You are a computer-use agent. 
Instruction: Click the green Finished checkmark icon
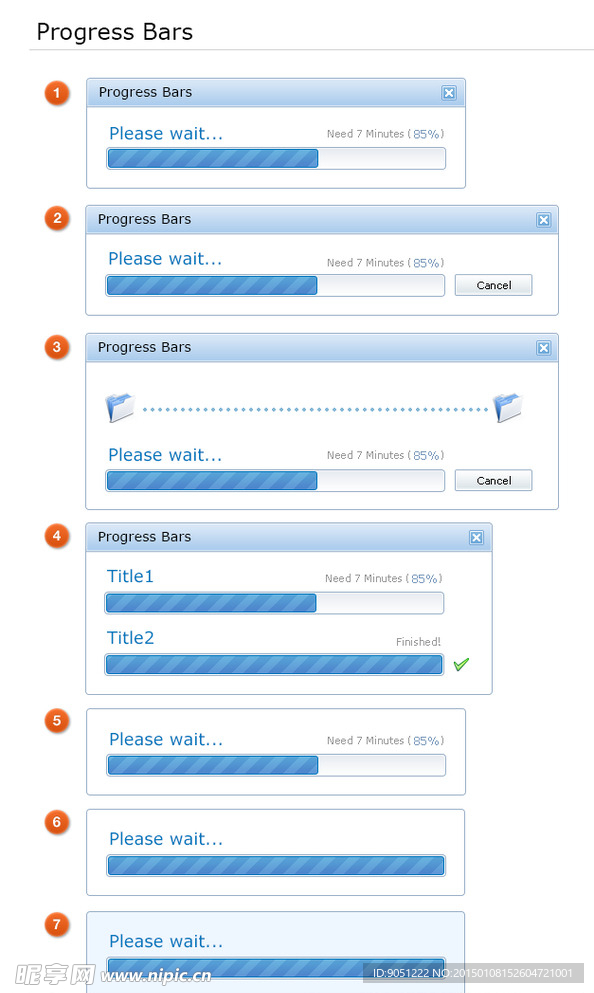tap(461, 664)
